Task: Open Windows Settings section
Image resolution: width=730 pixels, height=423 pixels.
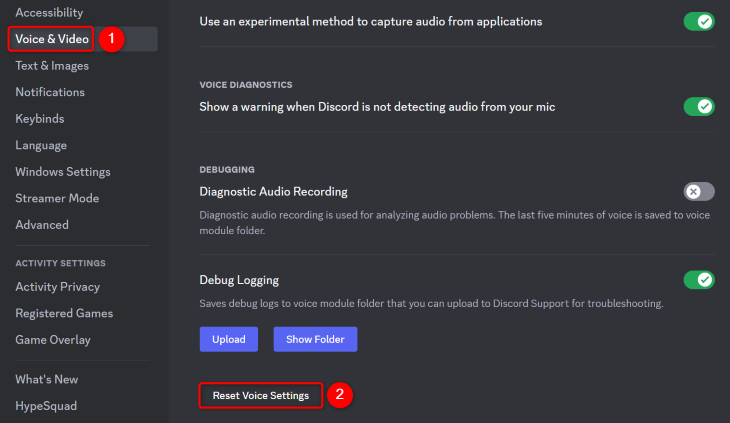Action: click(63, 172)
